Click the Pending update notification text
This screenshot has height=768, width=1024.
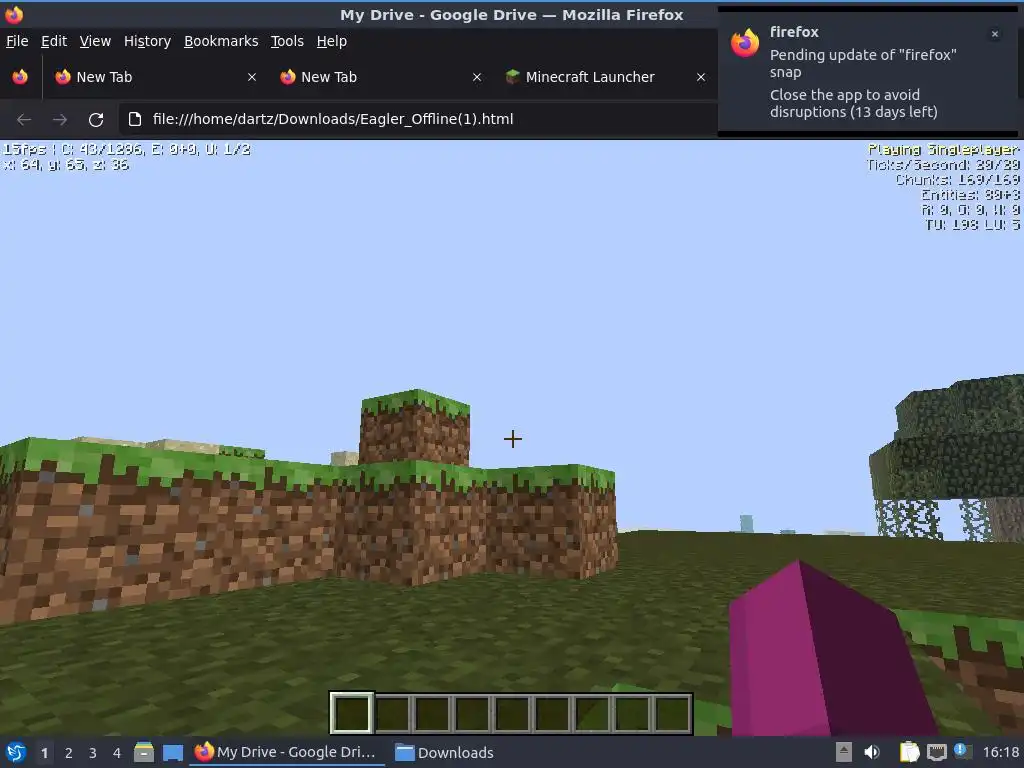point(863,63)
